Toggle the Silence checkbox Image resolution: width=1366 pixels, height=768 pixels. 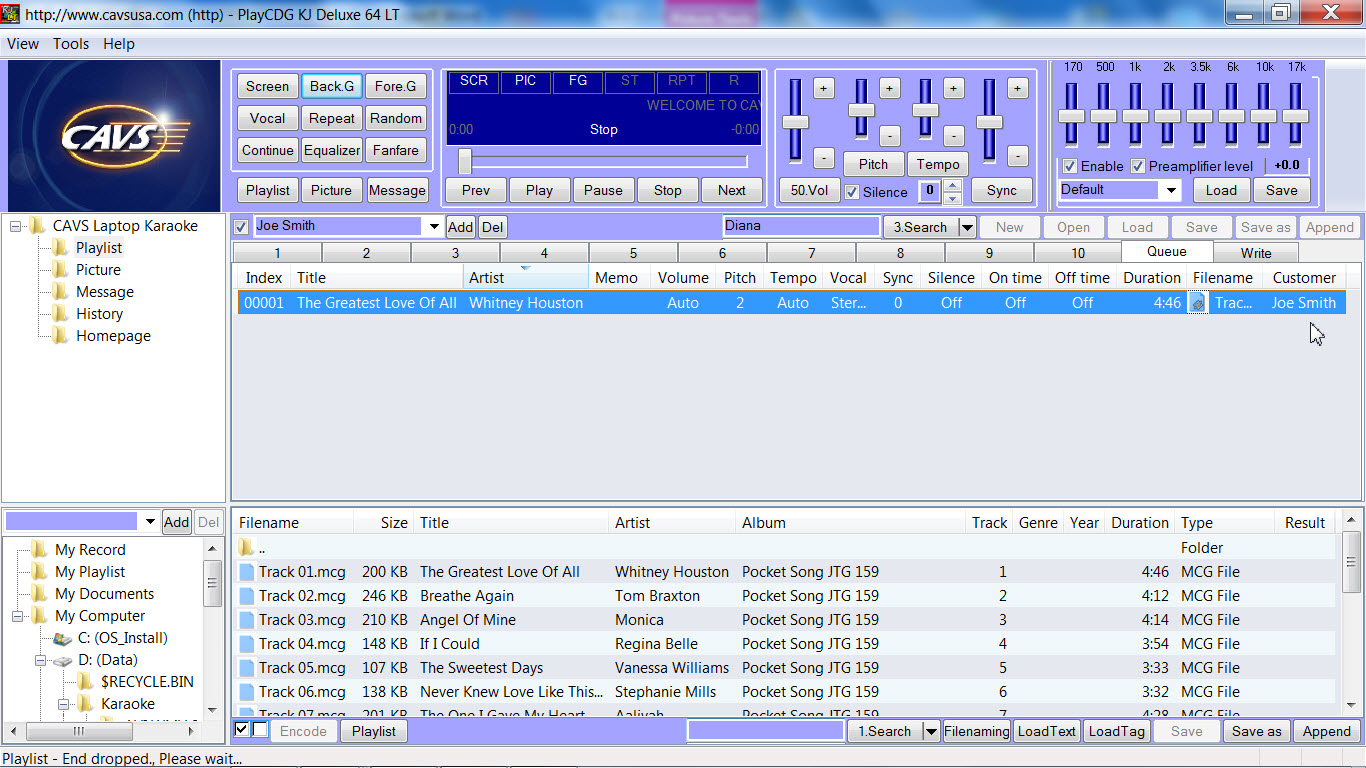click(x=852, y=192)
